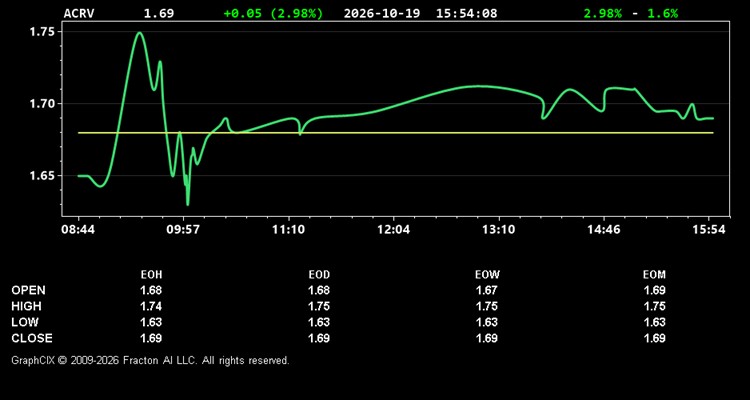Select the EOD column header
This screenshot has width=750, height=400.
point(319,275)
